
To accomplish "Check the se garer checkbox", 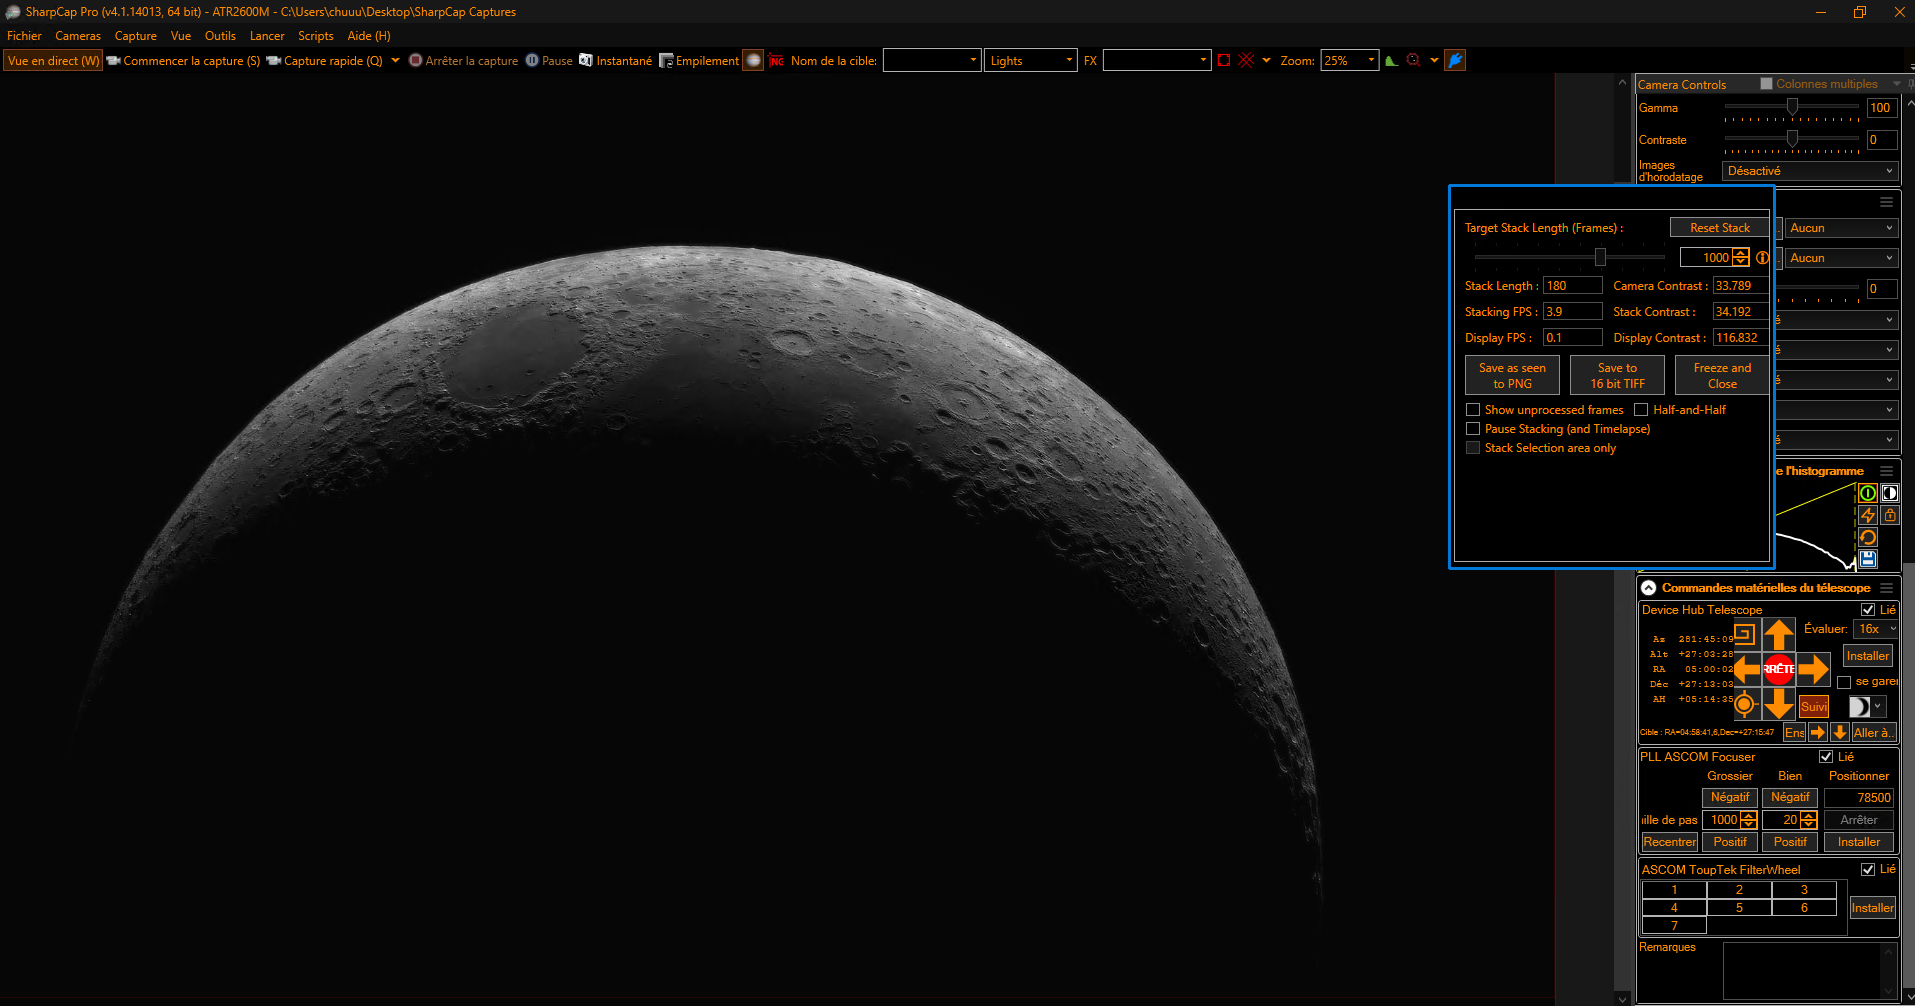I will click(x=1844, y=682).
